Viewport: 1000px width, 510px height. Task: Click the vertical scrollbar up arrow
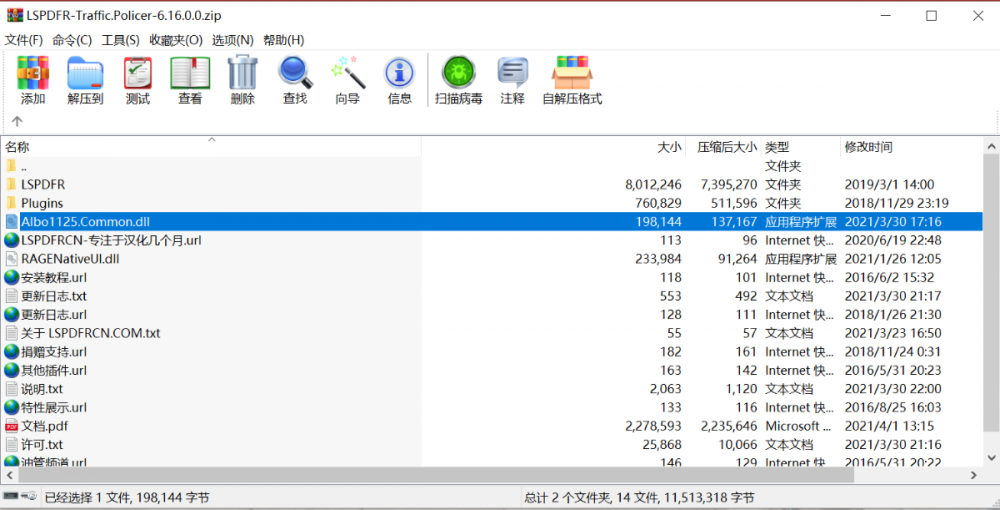[992, 147]
